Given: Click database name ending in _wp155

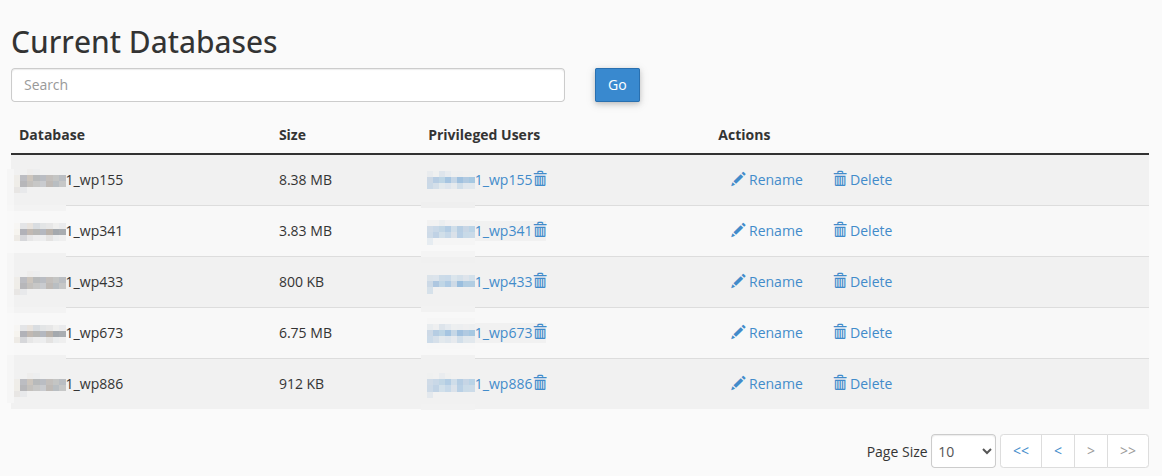Looking at the screenshot, I should coord(71,179).
